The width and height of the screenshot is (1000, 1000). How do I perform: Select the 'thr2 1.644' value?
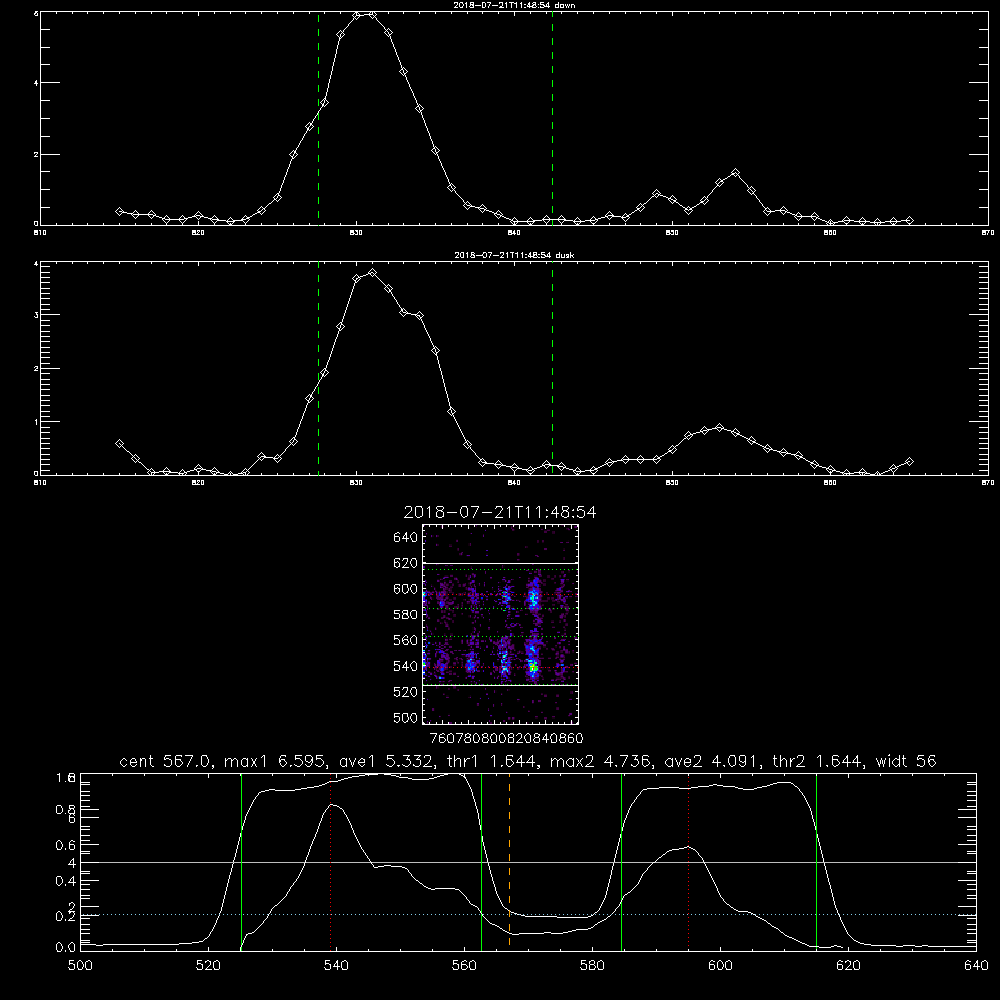click(x=818, y=761)
